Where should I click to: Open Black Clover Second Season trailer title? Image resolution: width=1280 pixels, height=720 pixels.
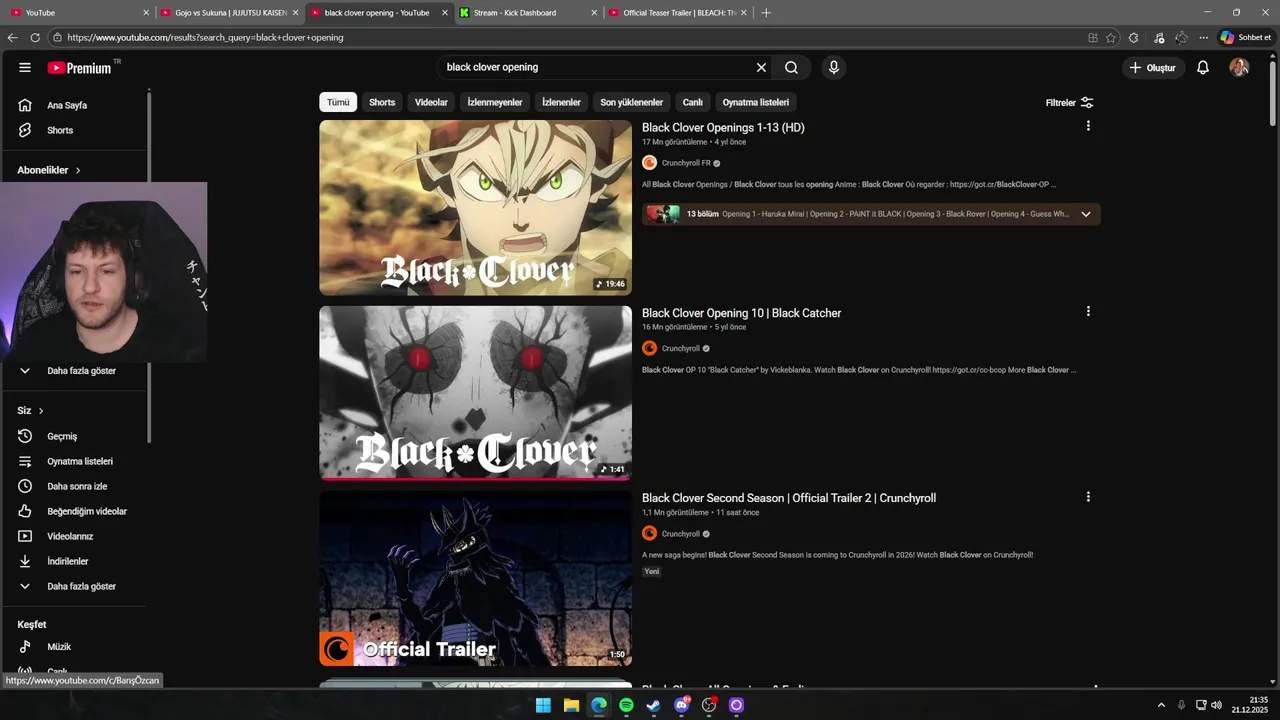pyautogui.click(x=789, y=498)
